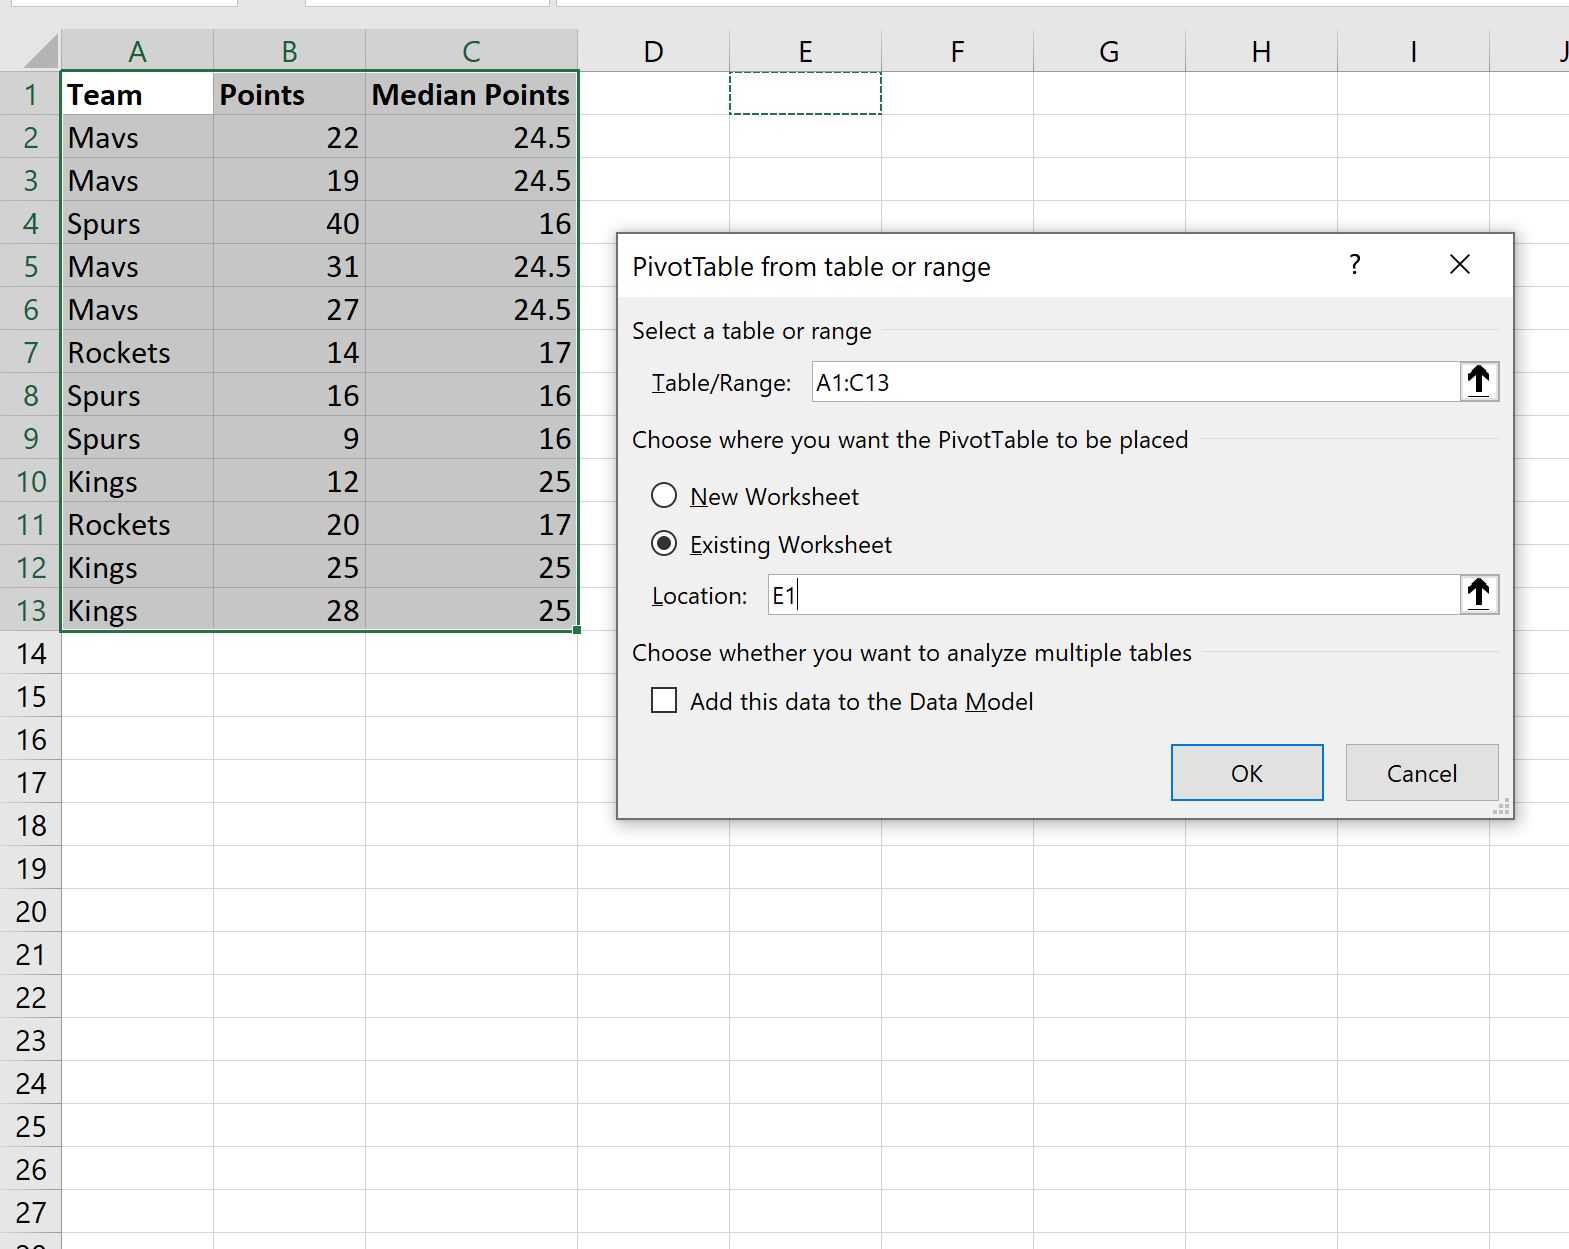Click the question mark help icon
This screenshot has width=1569, height=1249.
(x=1355, y=265)
